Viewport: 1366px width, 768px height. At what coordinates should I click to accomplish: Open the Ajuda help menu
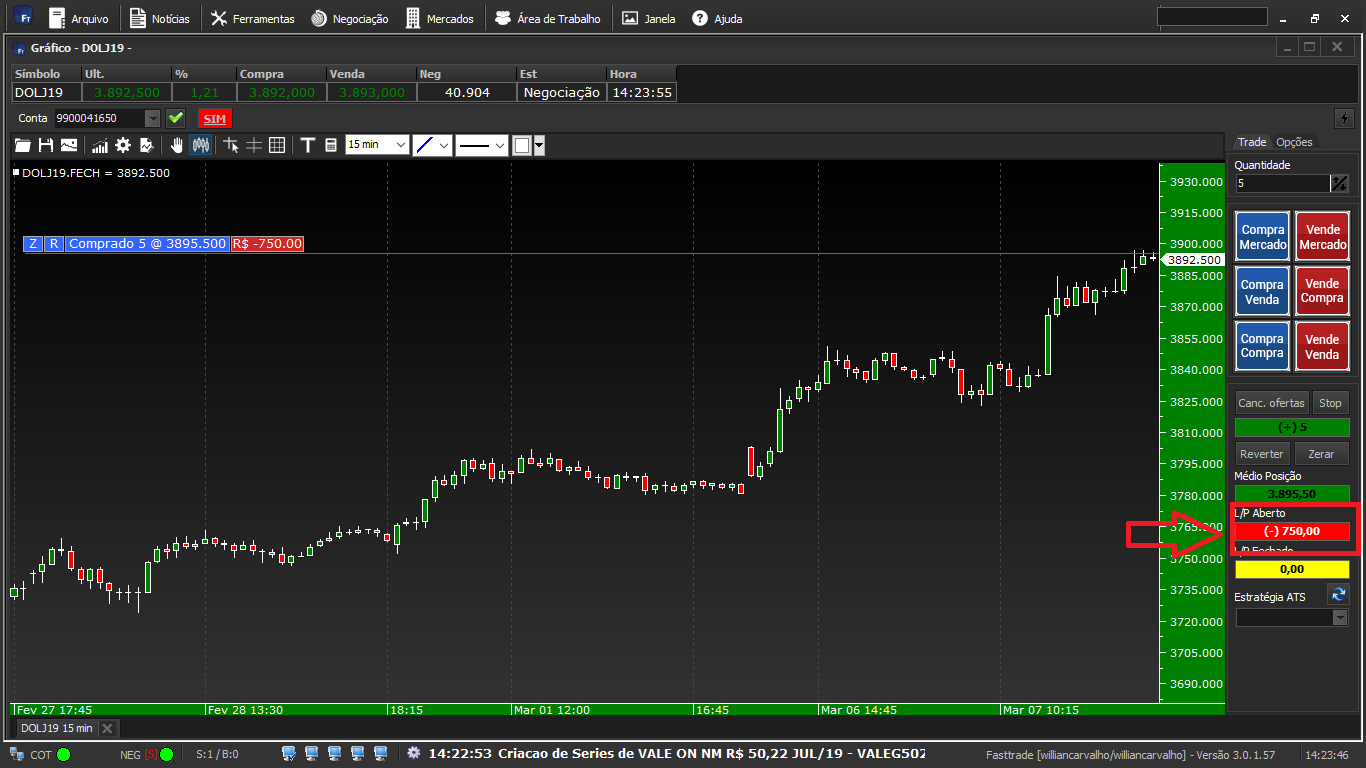tap(717, 18)
